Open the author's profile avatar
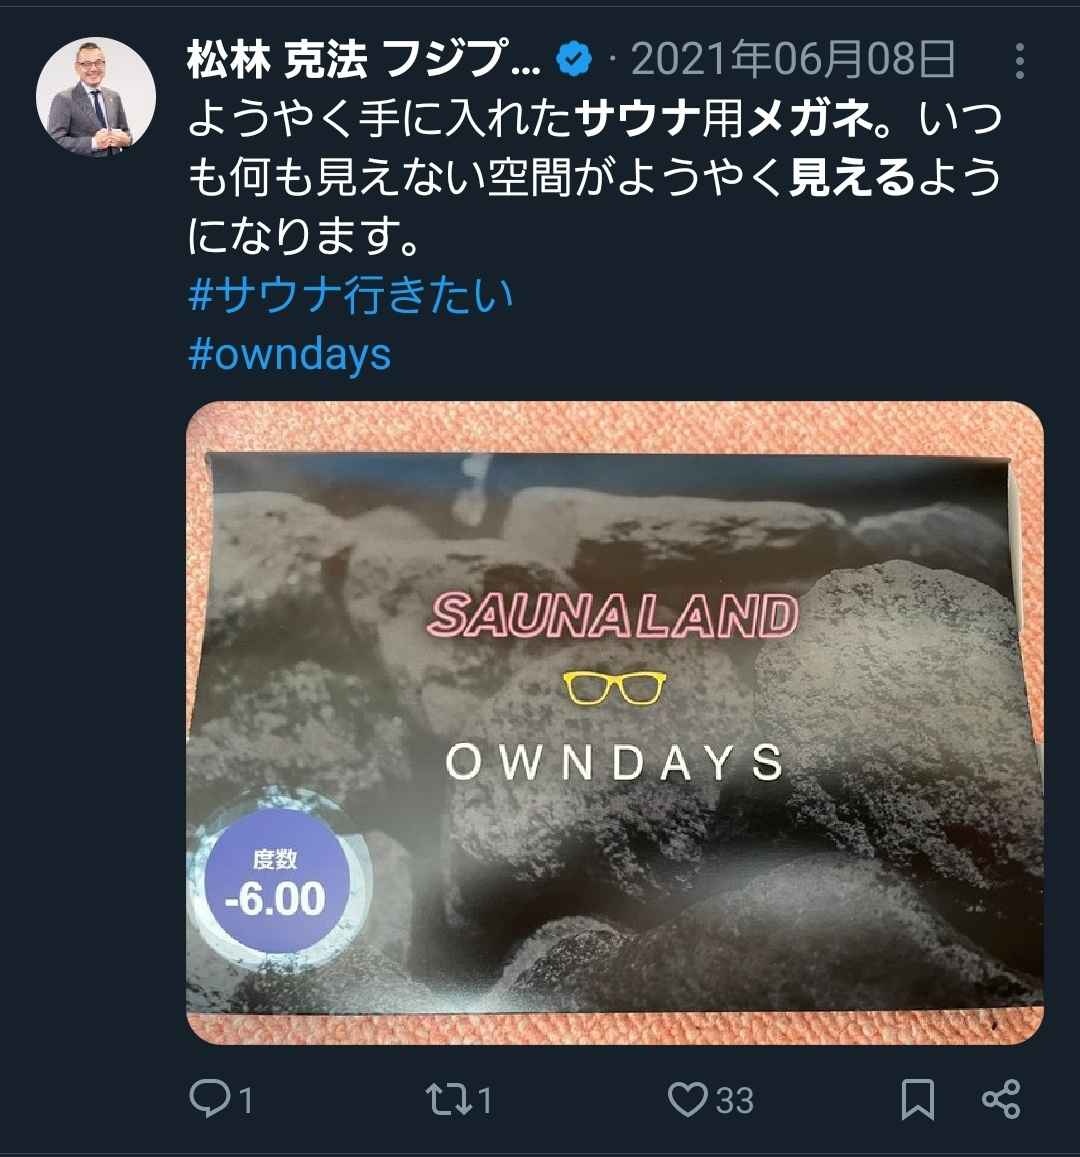 point(96,96)
